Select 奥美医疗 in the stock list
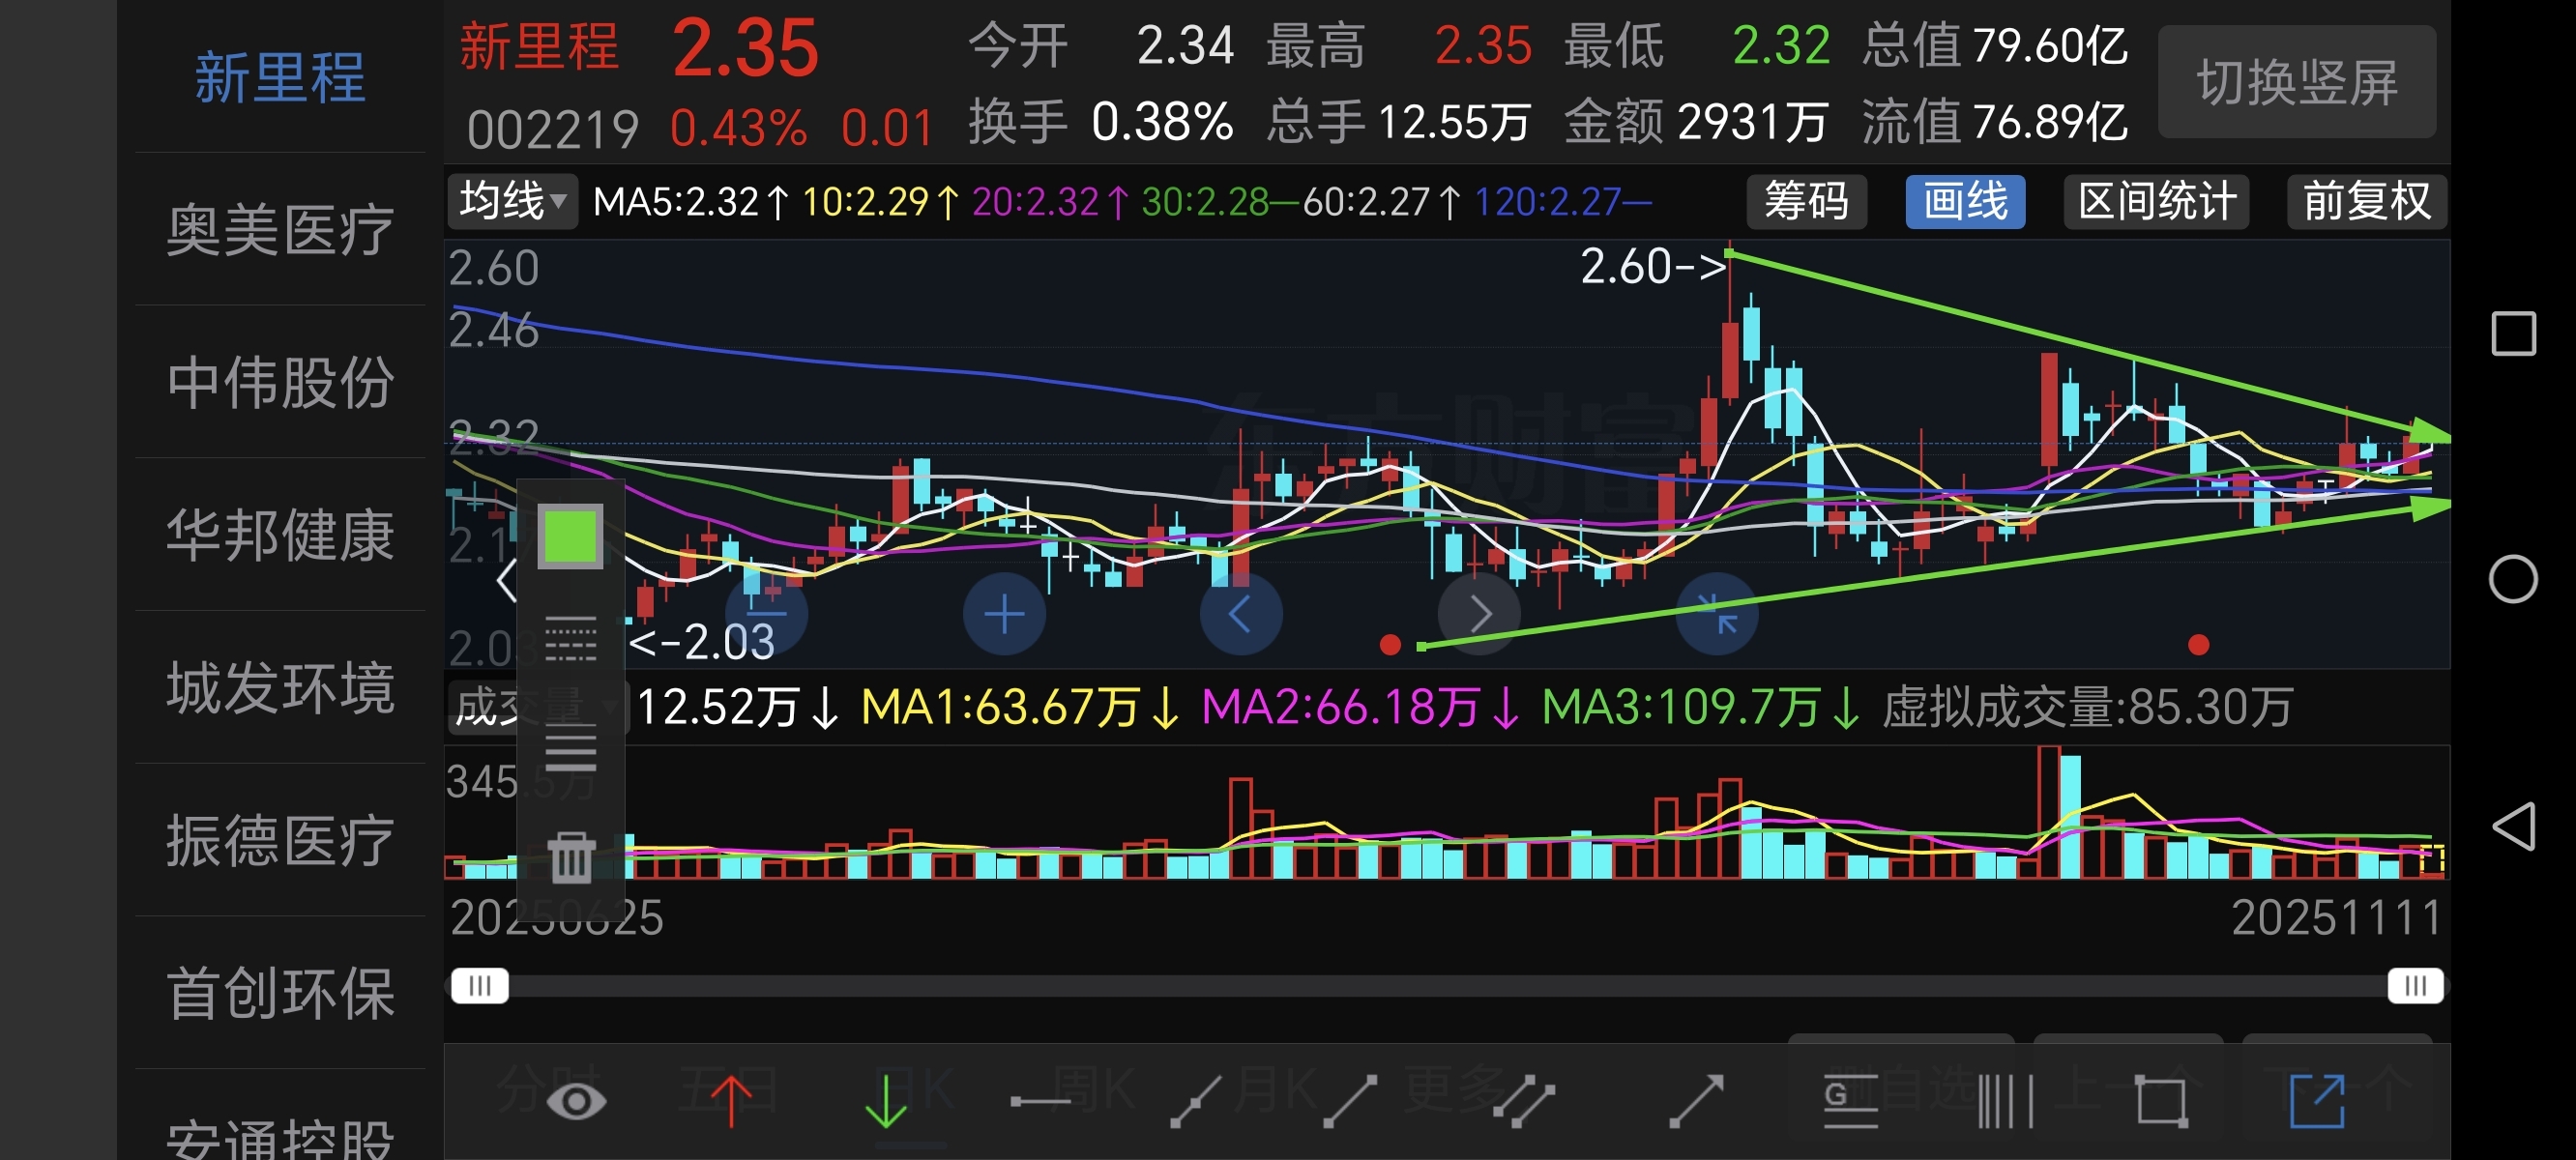Screen dimensions: 2576x1160 point(280,229)
